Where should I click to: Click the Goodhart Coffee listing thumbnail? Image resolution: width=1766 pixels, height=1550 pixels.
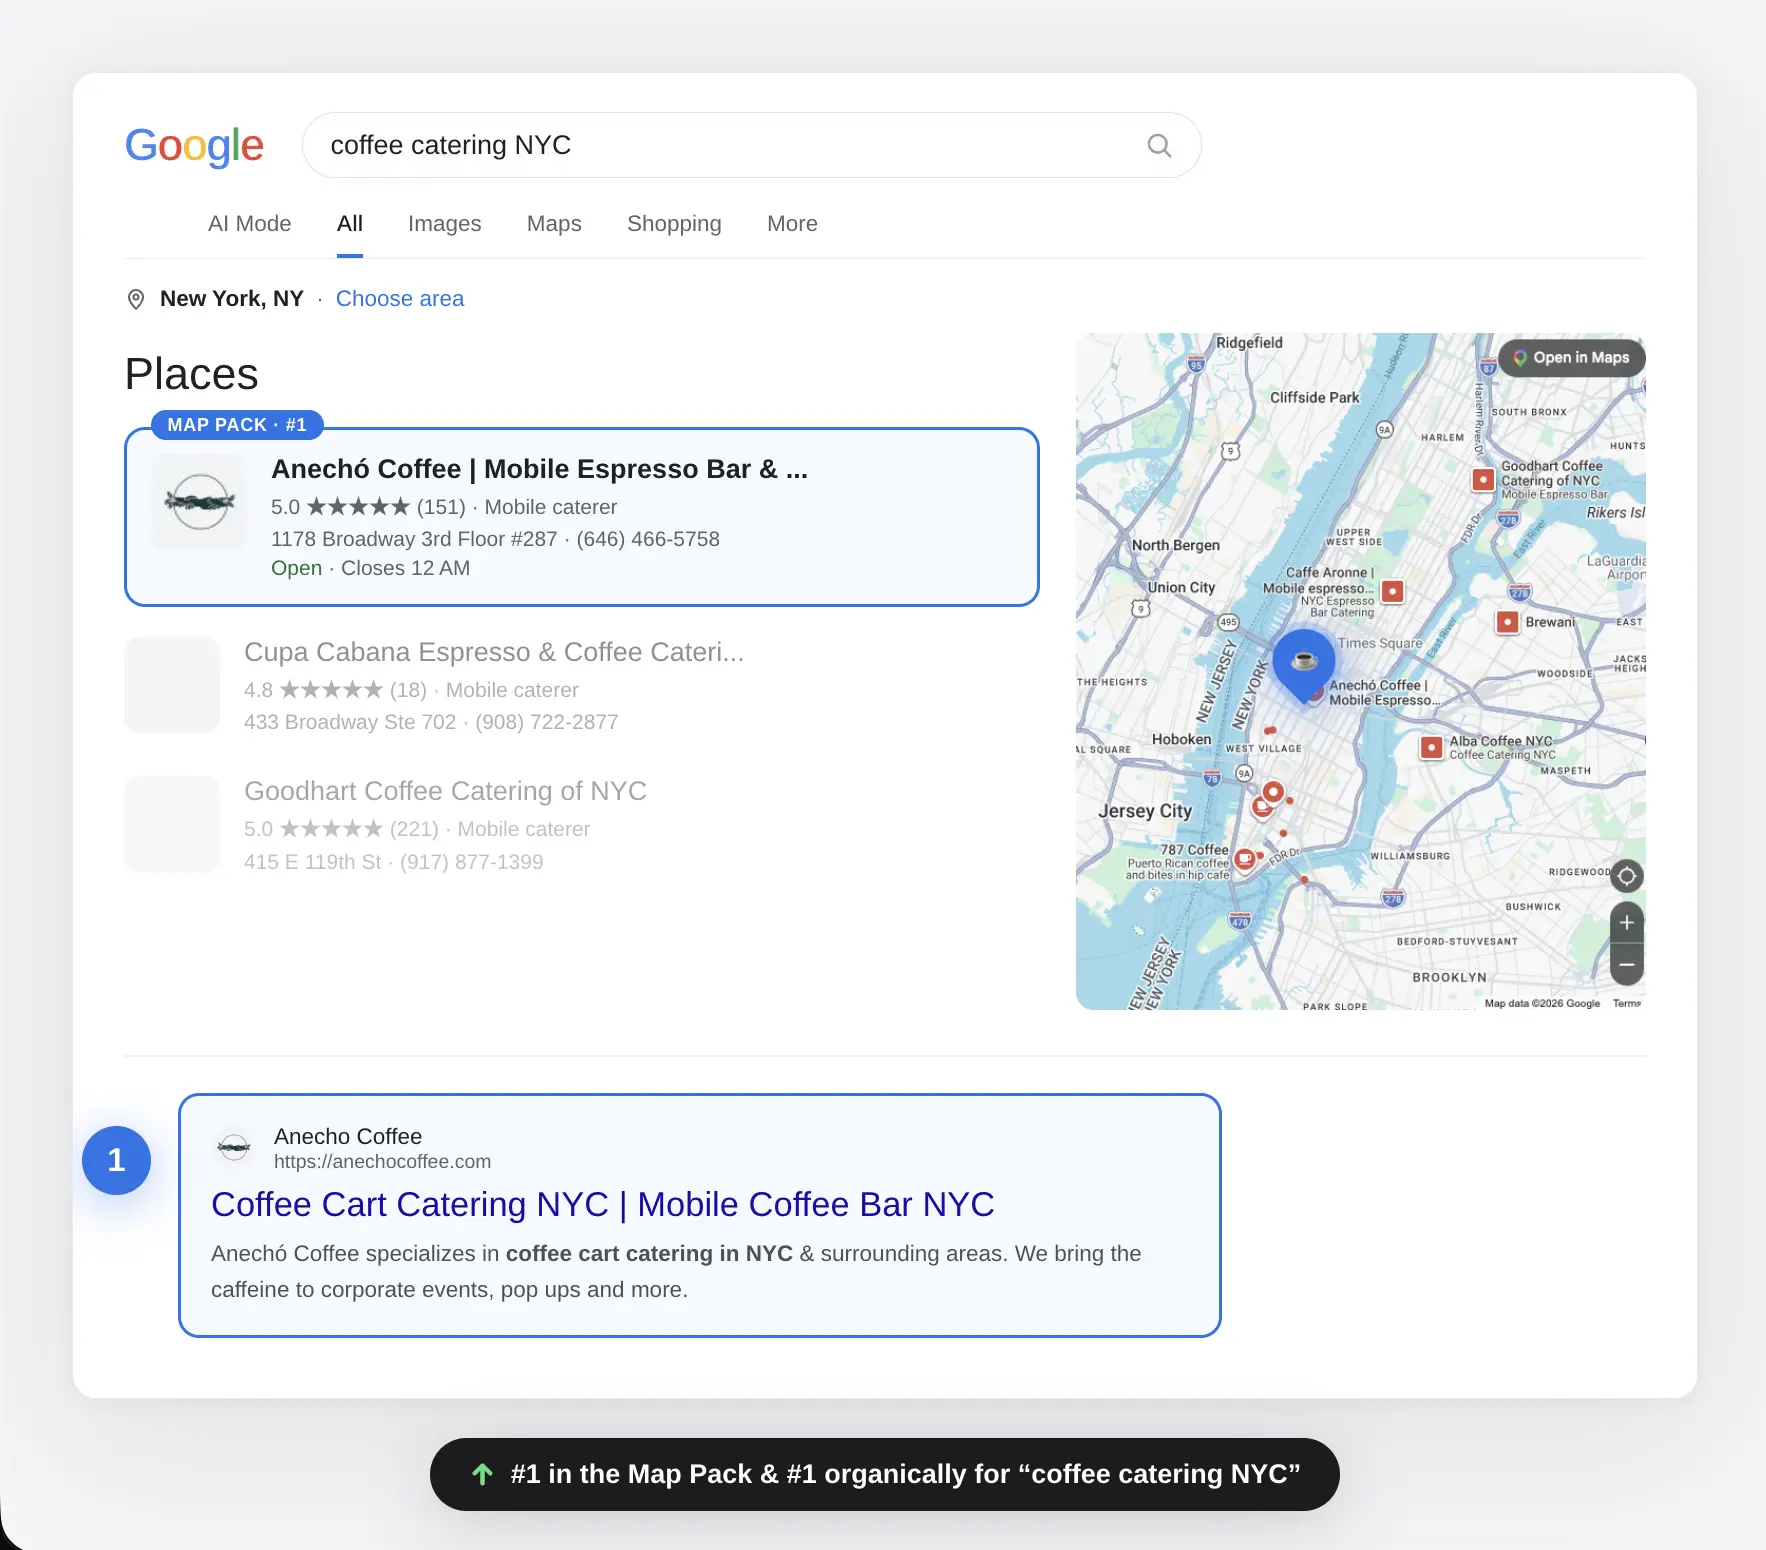[x=172, y=824]
